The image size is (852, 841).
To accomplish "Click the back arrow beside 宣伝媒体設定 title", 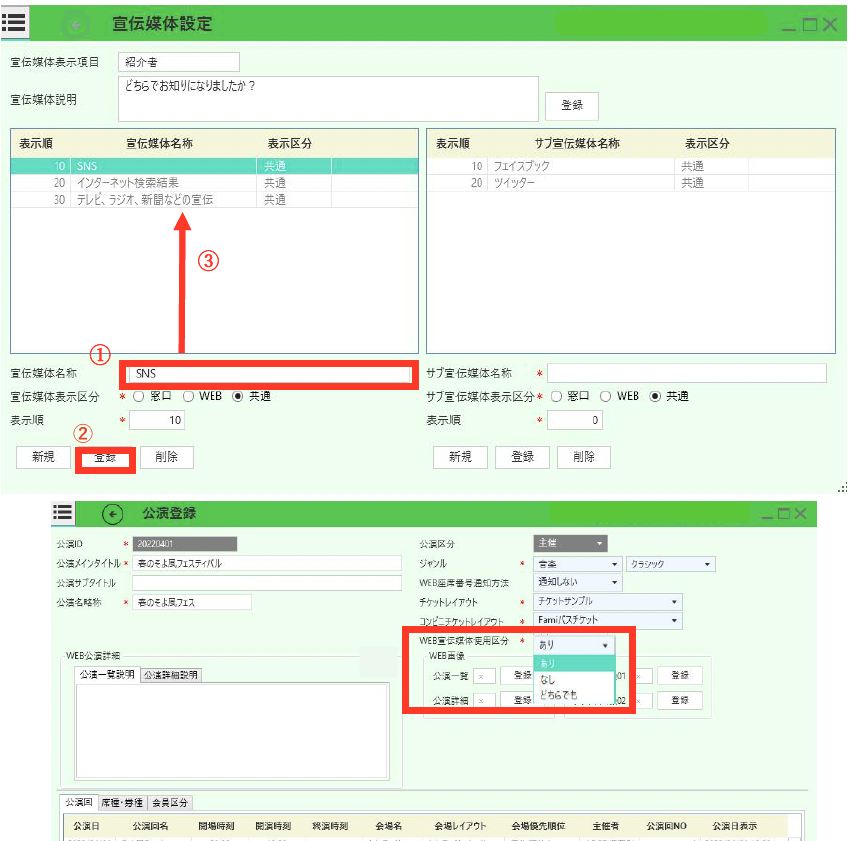I will point(74,24).
